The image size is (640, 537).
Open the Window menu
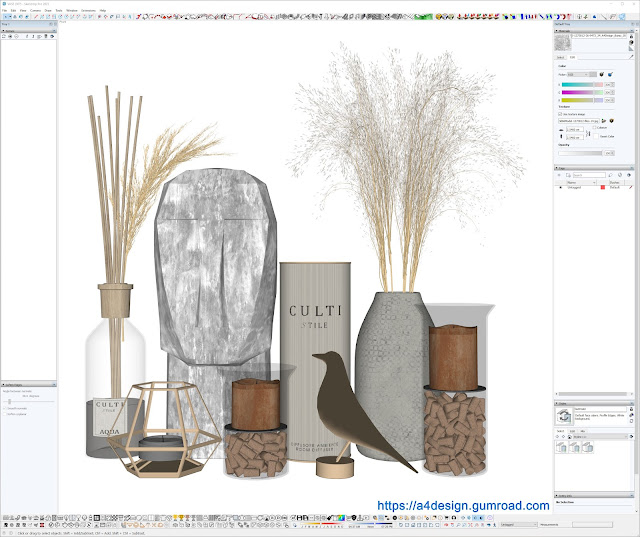[72, 10]
